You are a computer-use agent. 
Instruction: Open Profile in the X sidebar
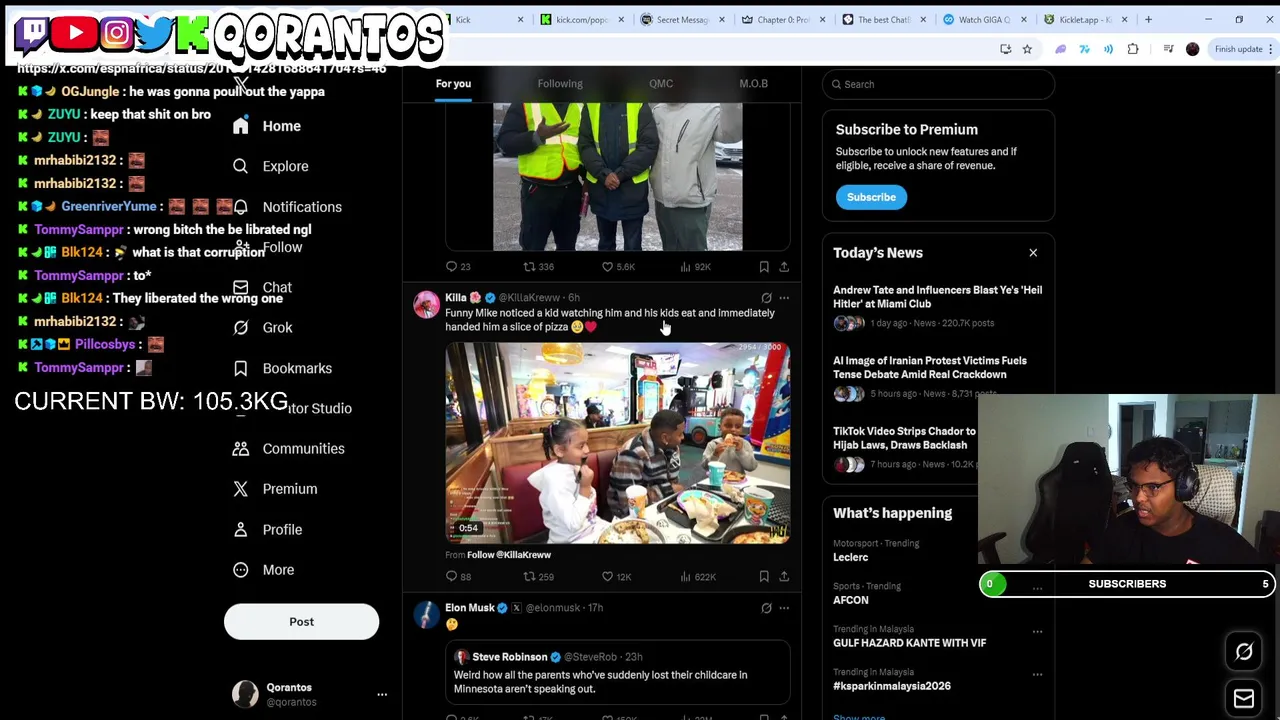coord(267,530)
